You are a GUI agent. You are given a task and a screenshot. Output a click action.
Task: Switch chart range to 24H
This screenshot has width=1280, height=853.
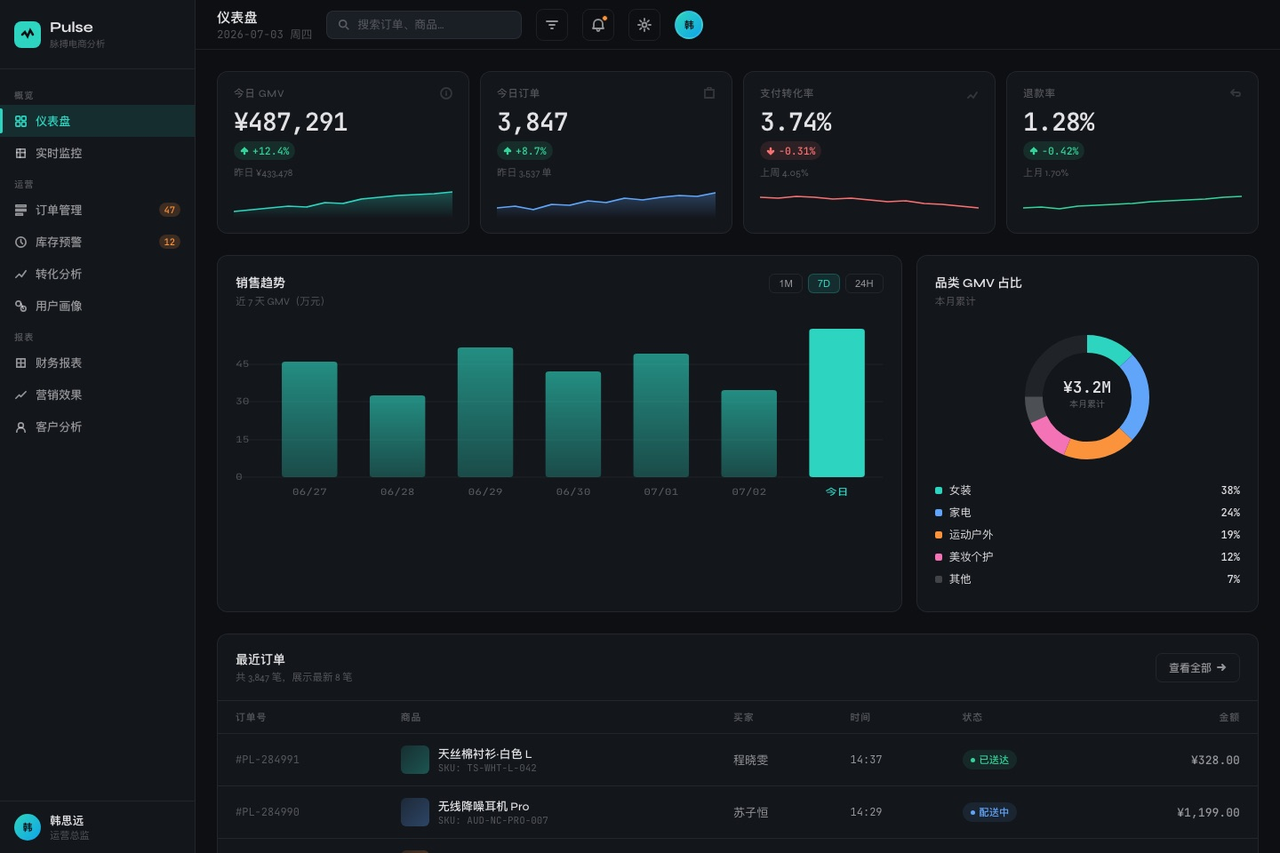pos(864,284)
